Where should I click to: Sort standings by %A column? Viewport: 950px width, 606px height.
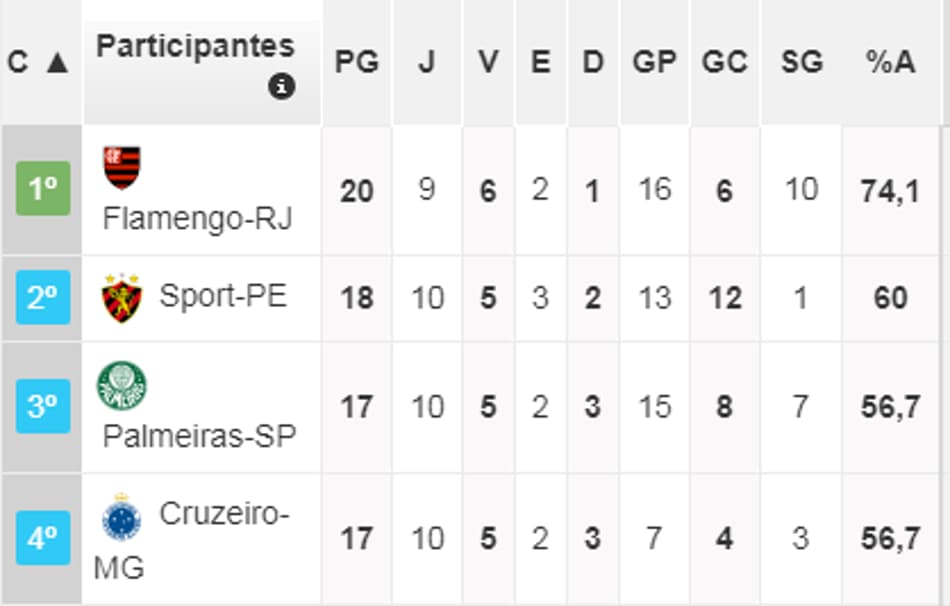click(x=888, y=60)
